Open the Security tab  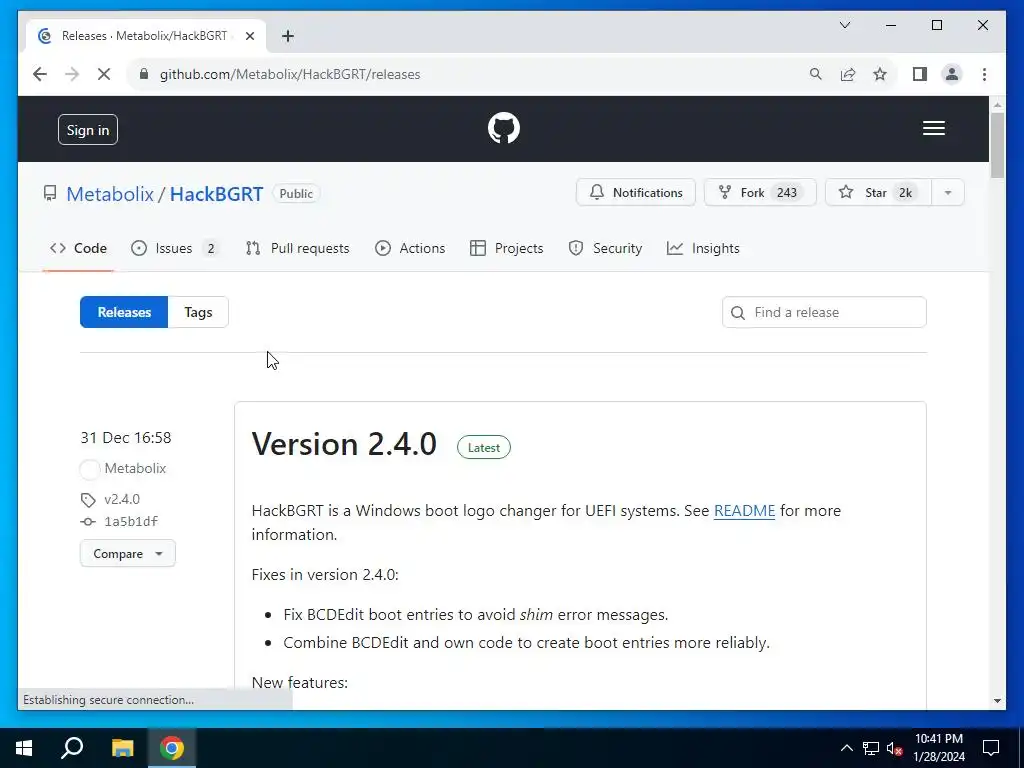coord(605,248)
